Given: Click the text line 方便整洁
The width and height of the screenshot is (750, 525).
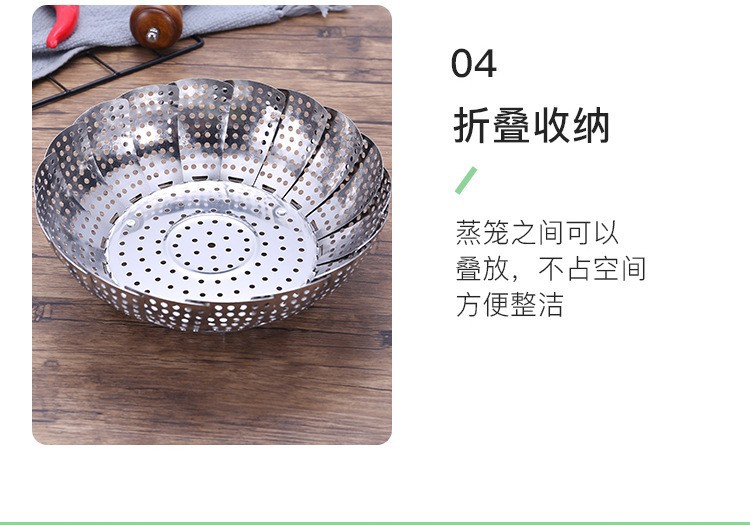Looking at the screenshot, I should pos(509,305).
